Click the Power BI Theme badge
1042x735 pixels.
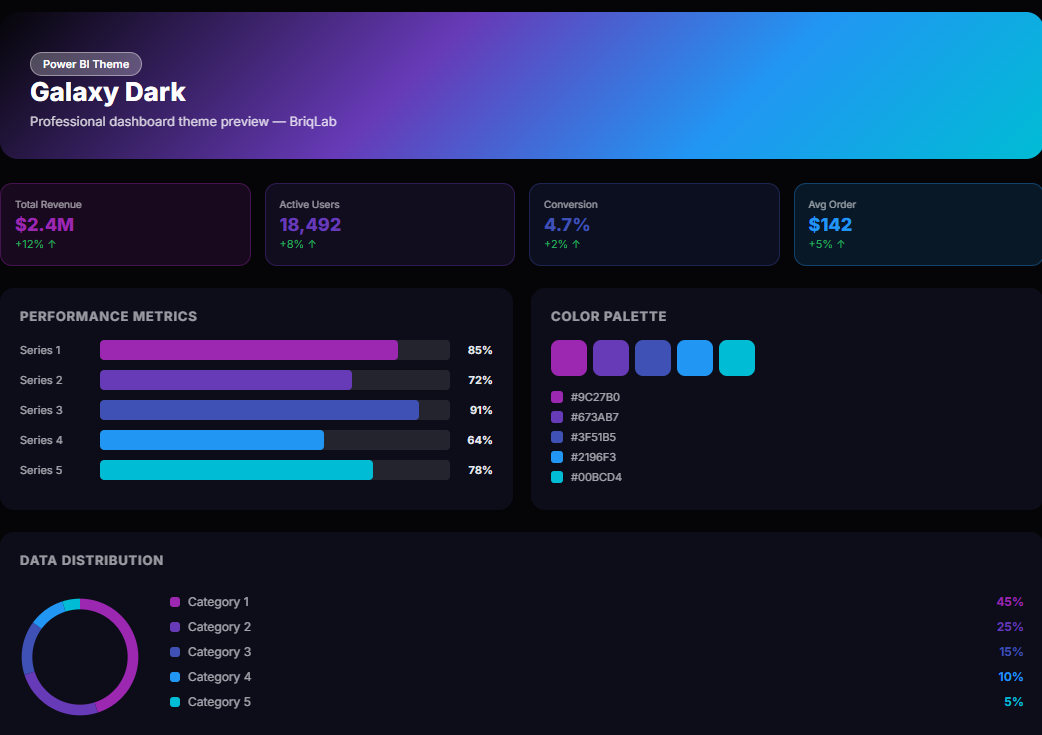(x=86, y=64)
